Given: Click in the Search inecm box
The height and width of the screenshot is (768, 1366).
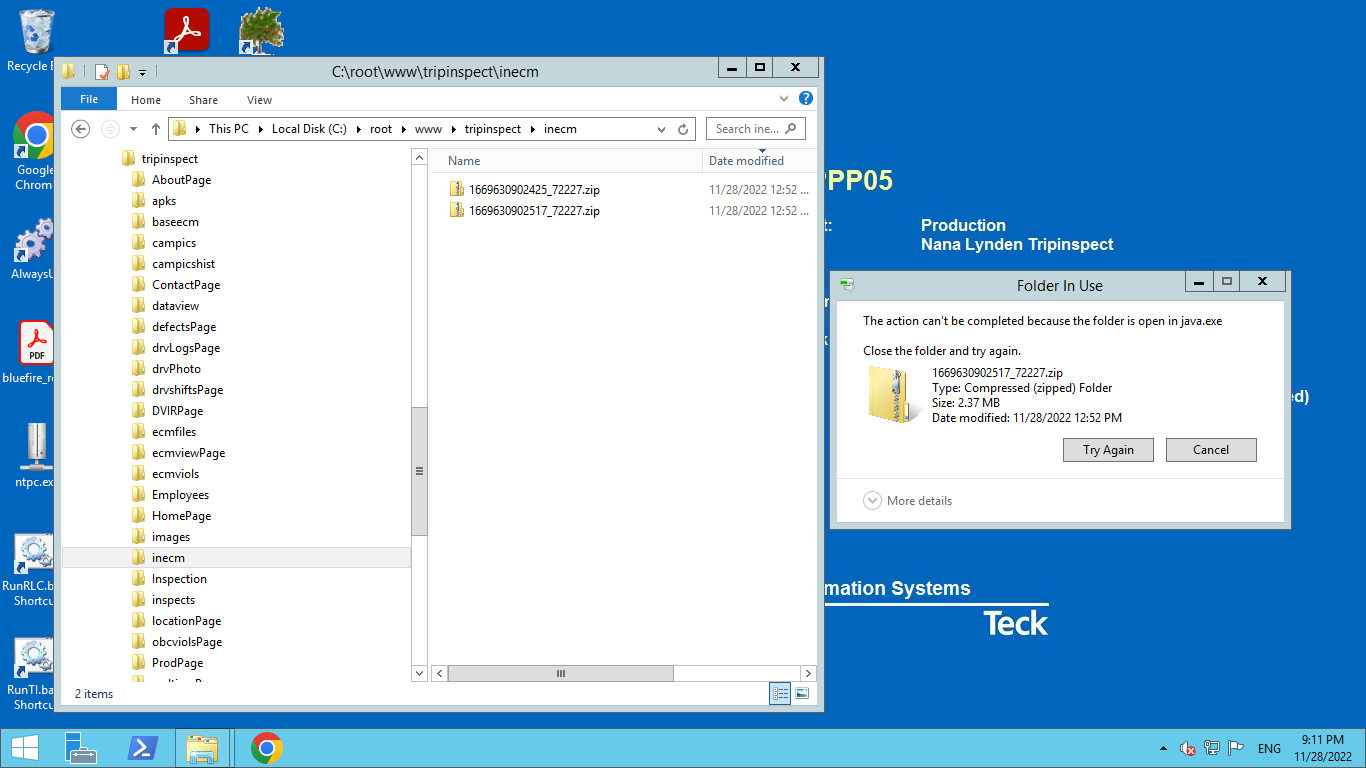Looking at the screenshot, I should [755, 129].
